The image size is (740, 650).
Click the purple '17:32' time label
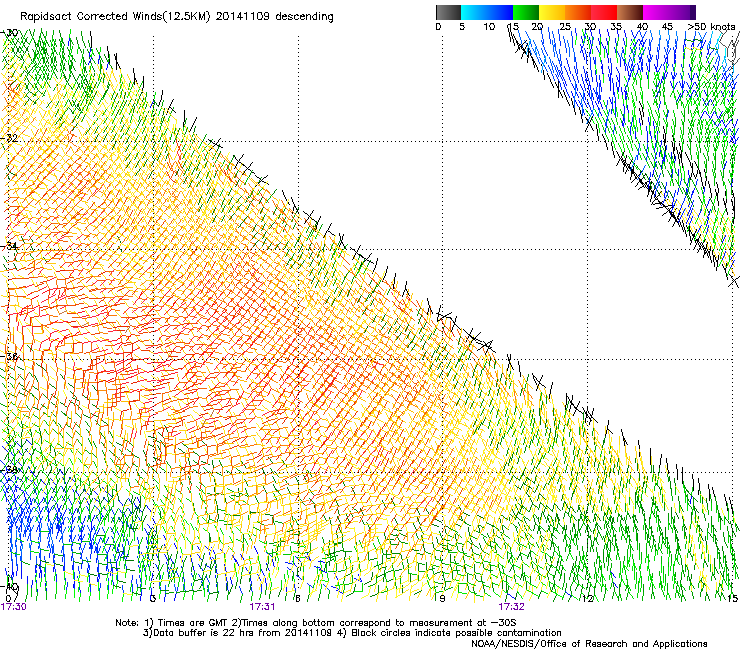point(512,607)
